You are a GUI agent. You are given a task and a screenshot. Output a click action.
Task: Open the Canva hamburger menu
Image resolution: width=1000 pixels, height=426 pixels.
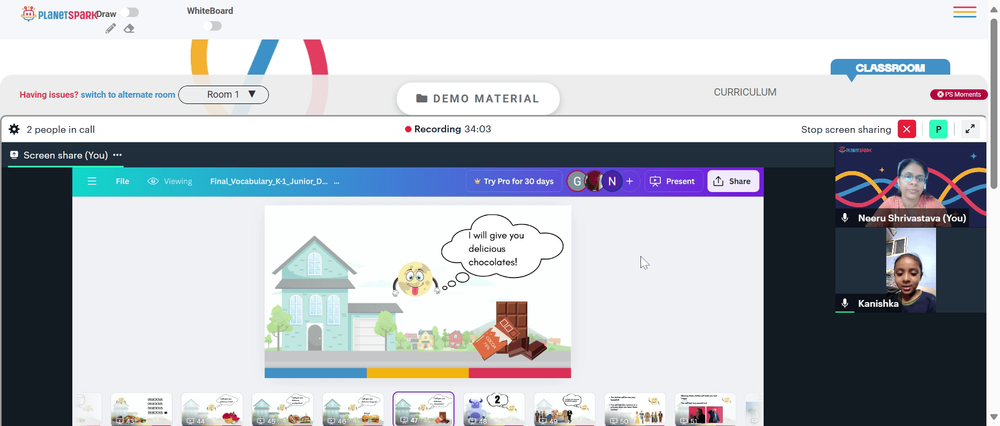click(x=92, y=181)
